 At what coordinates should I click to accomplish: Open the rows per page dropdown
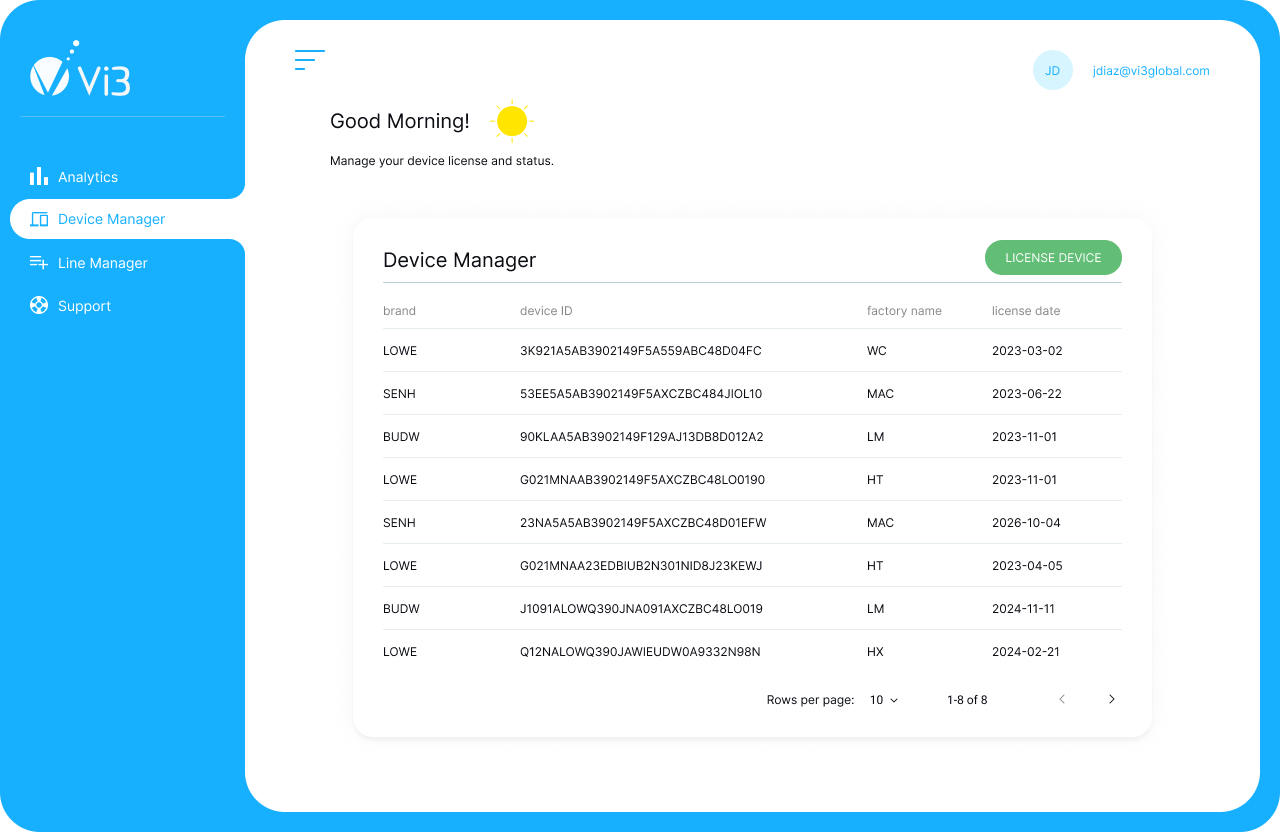(884, 700)
